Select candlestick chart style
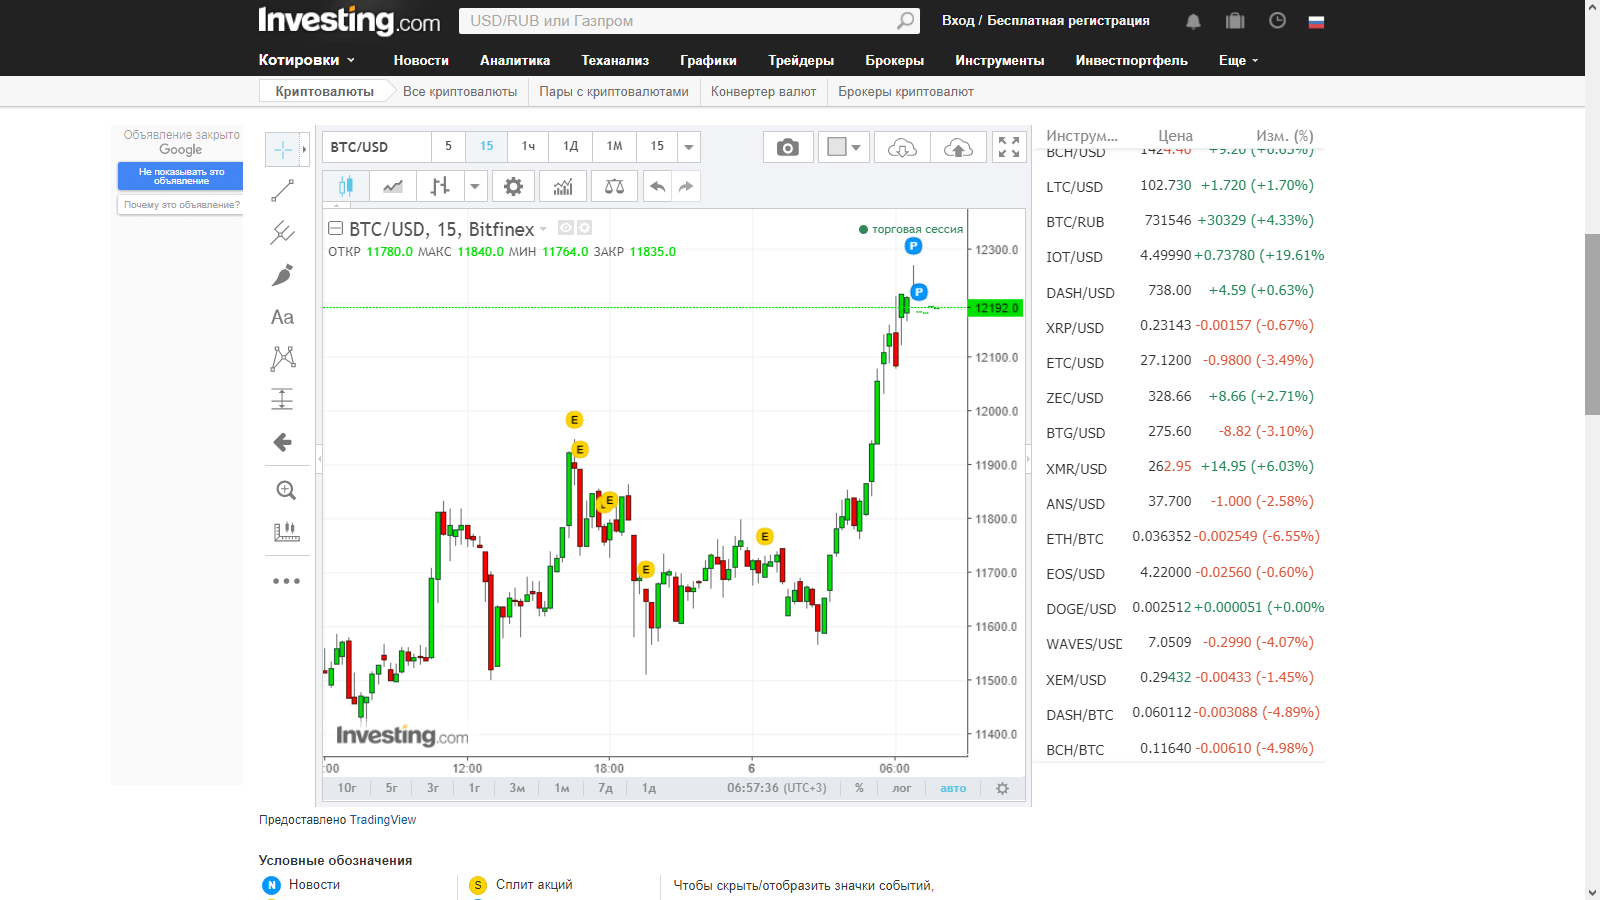The width and height of the screenshot is (1600, 900). (x=346, y=186)
